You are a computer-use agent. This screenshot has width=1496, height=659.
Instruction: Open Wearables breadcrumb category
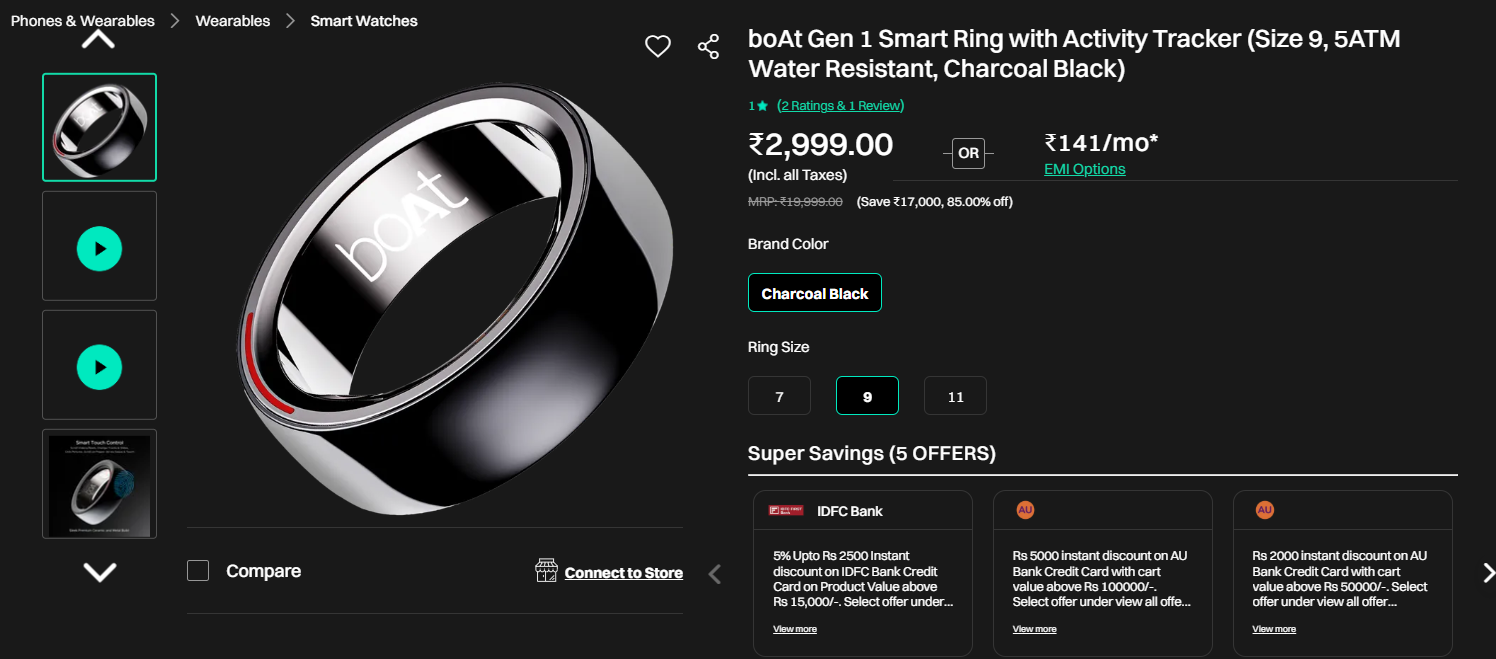pos(233,21)
